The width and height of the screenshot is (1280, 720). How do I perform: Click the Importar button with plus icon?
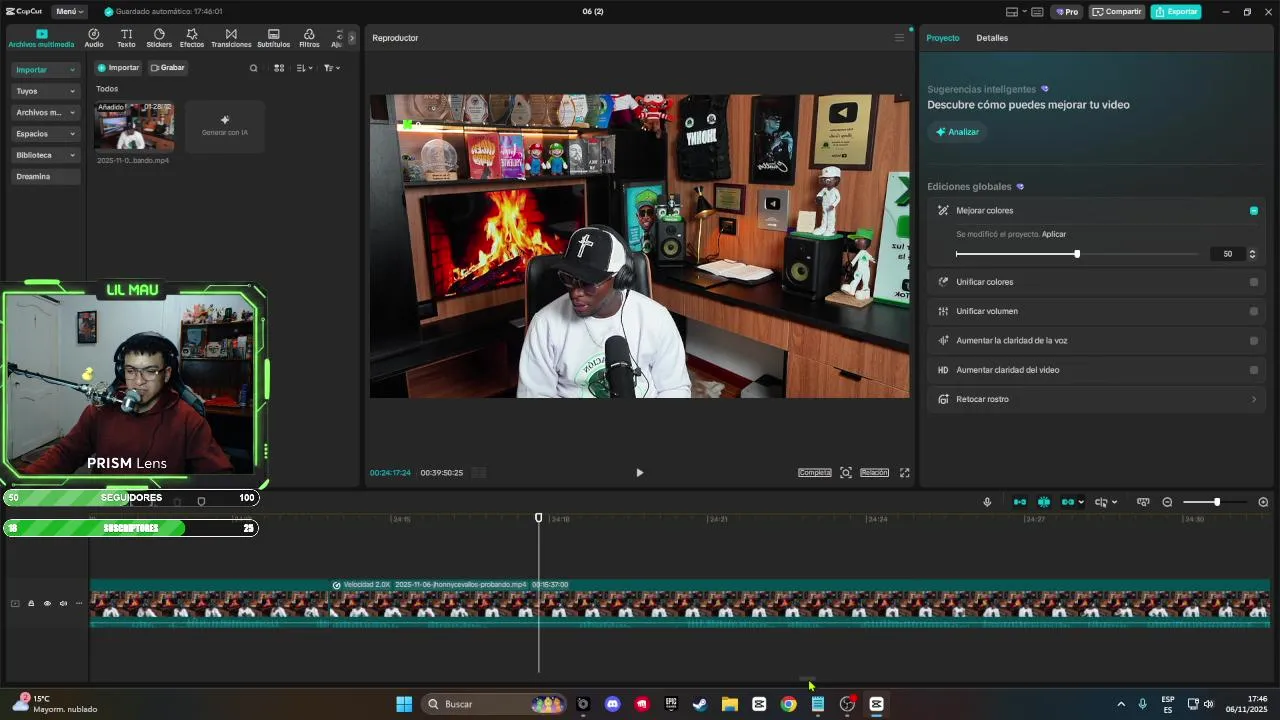point(118,68)
